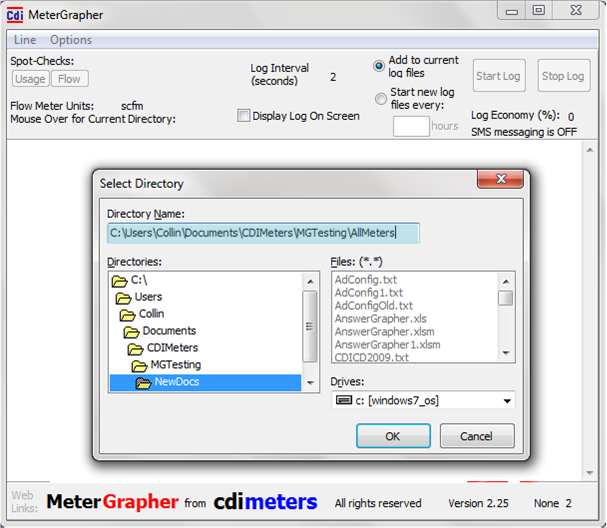Select 'Add to current log files' radio
The height and width of the screenshot is (528, 607).
379,66
